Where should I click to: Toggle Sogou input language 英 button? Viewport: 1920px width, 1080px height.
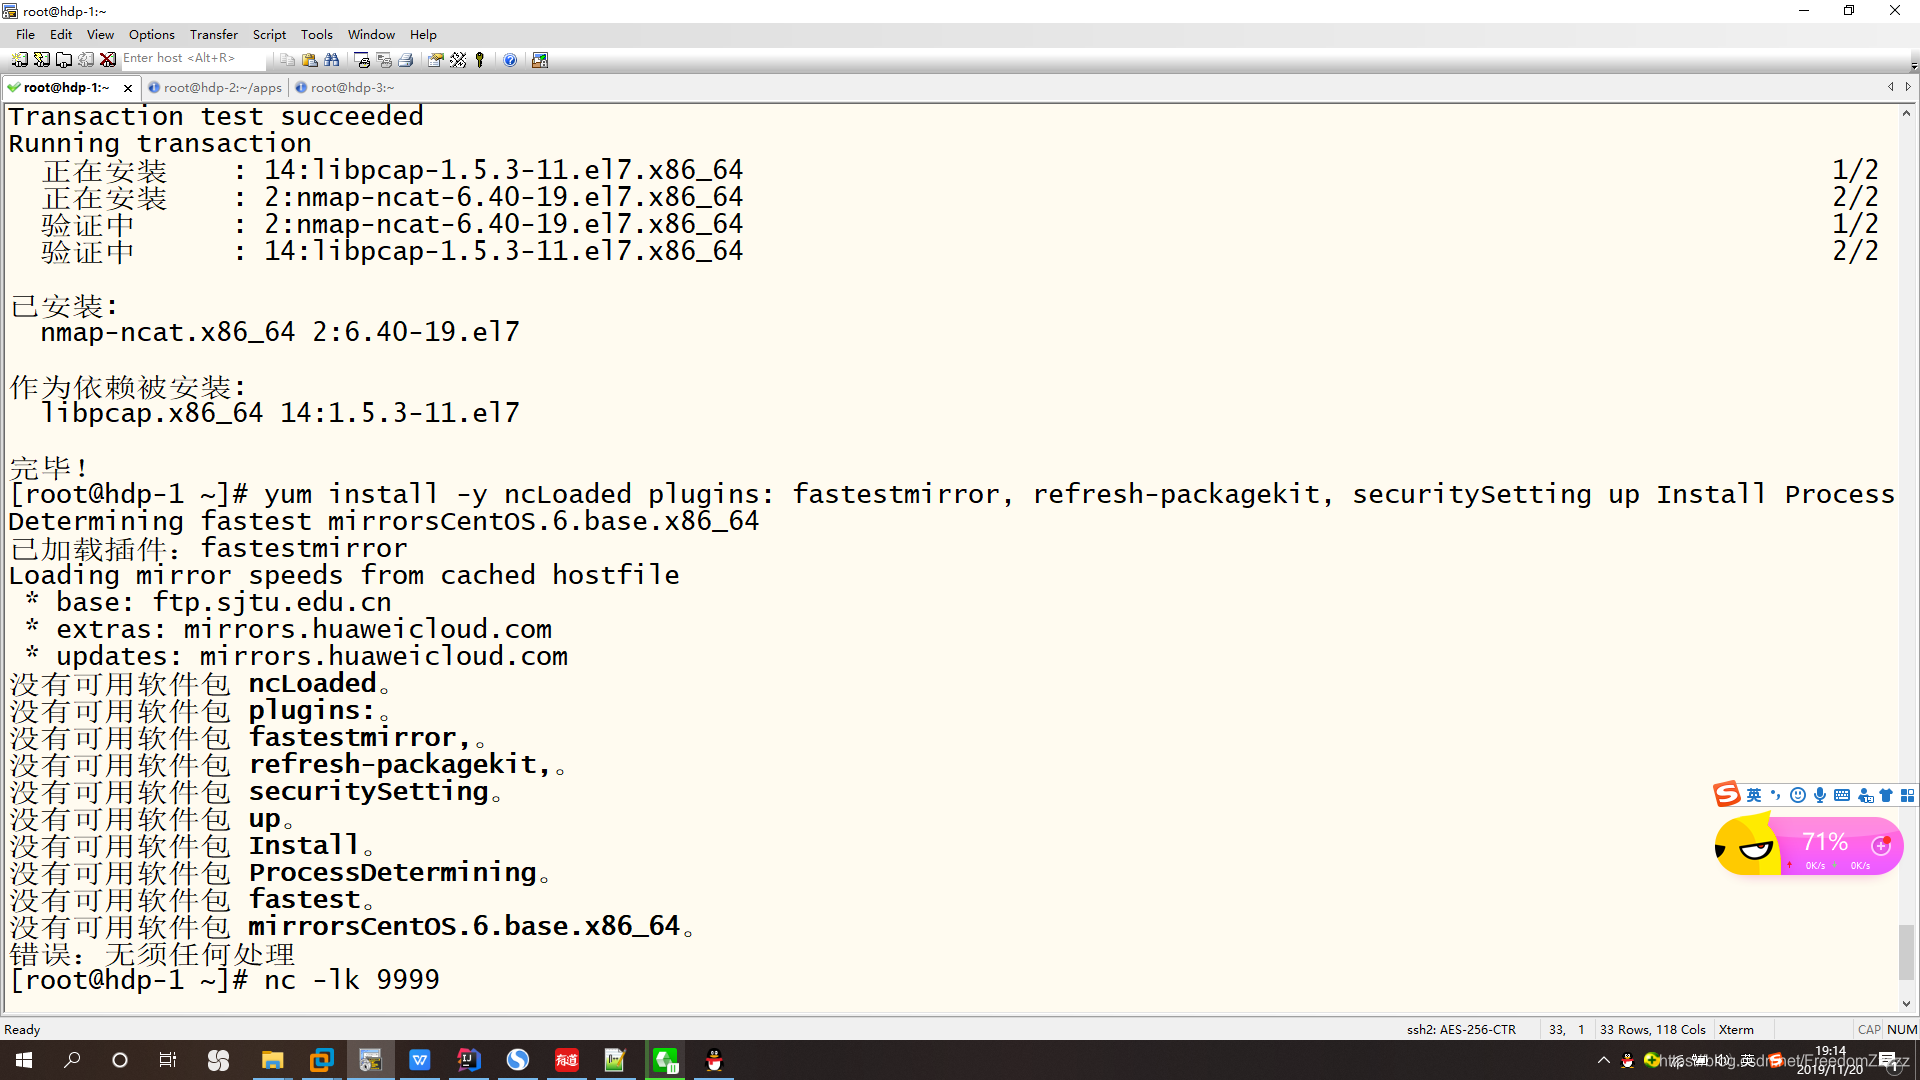1754,795
